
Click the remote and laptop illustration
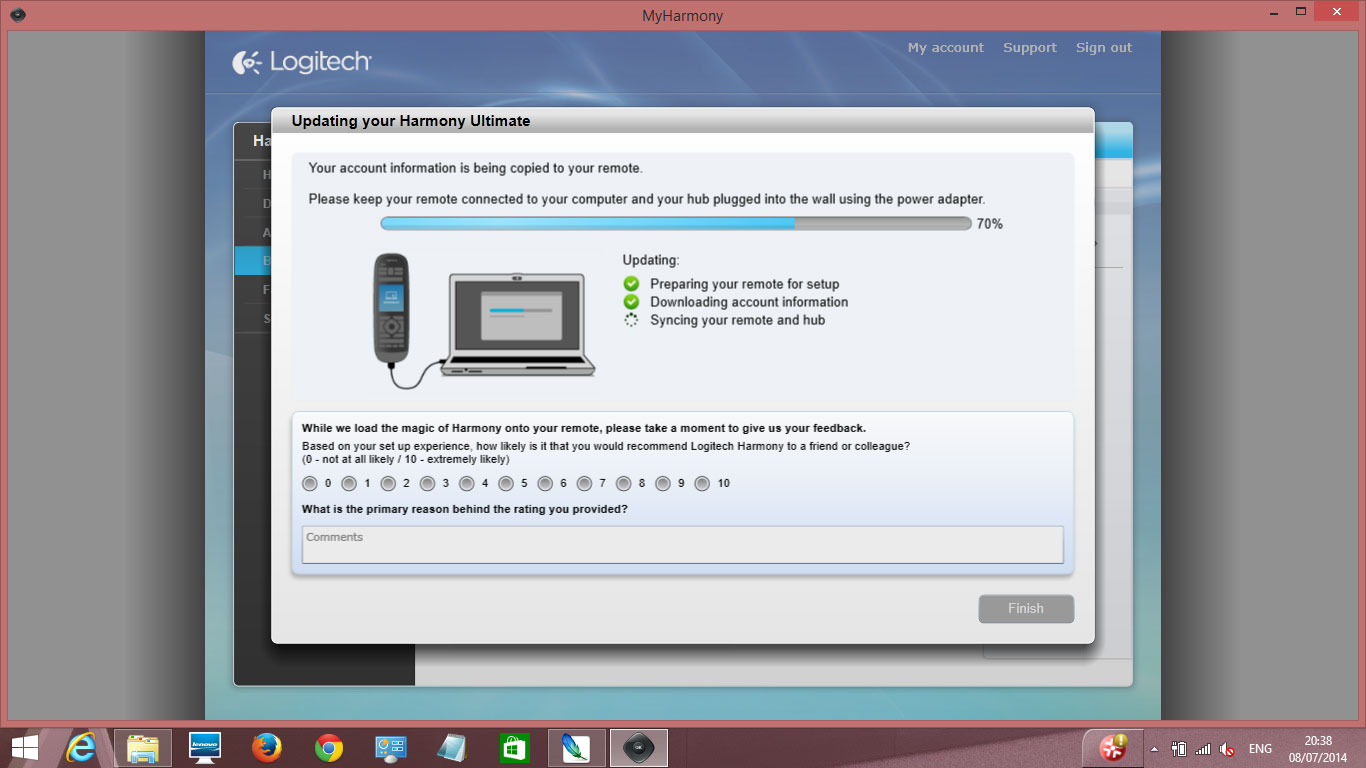coord(484,320)
